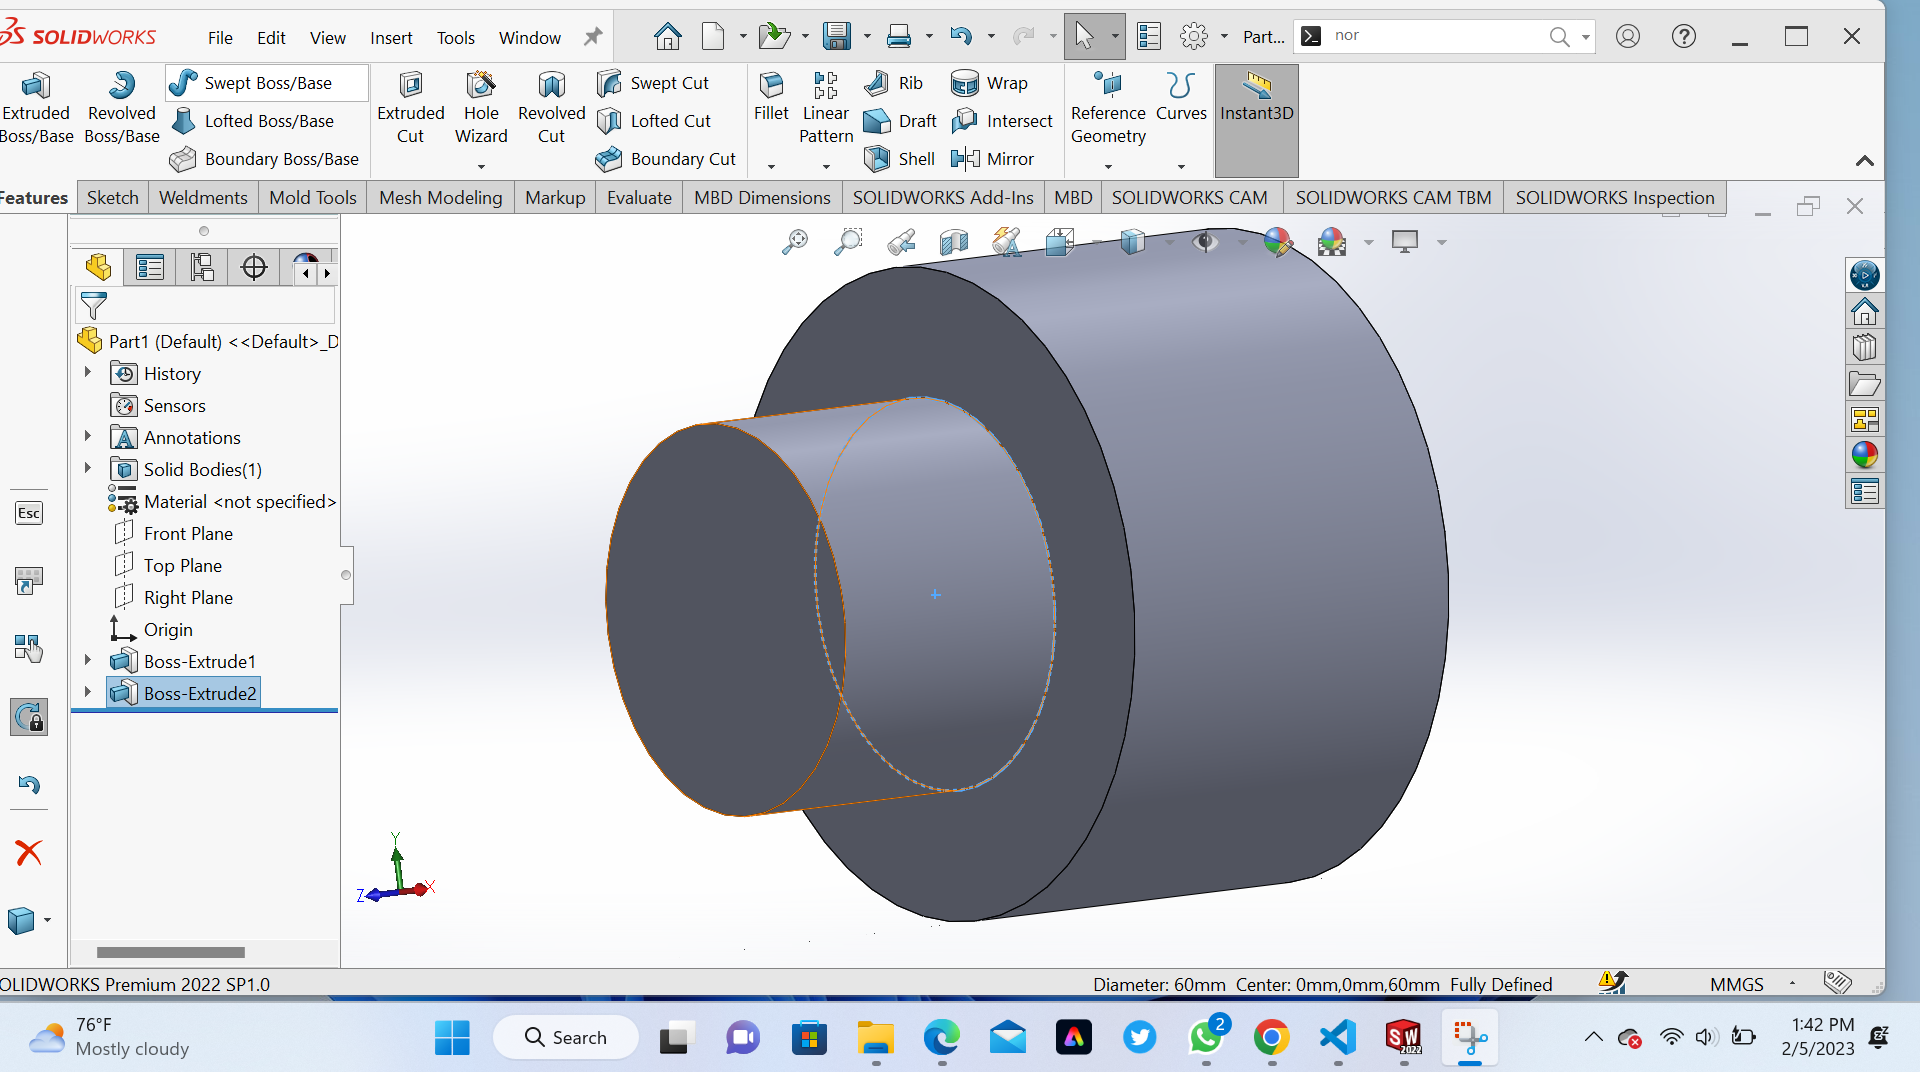Click the feature tree horizontal scrollbar
Viewport: 1920px width, 1072px height.
pos(170,952)
